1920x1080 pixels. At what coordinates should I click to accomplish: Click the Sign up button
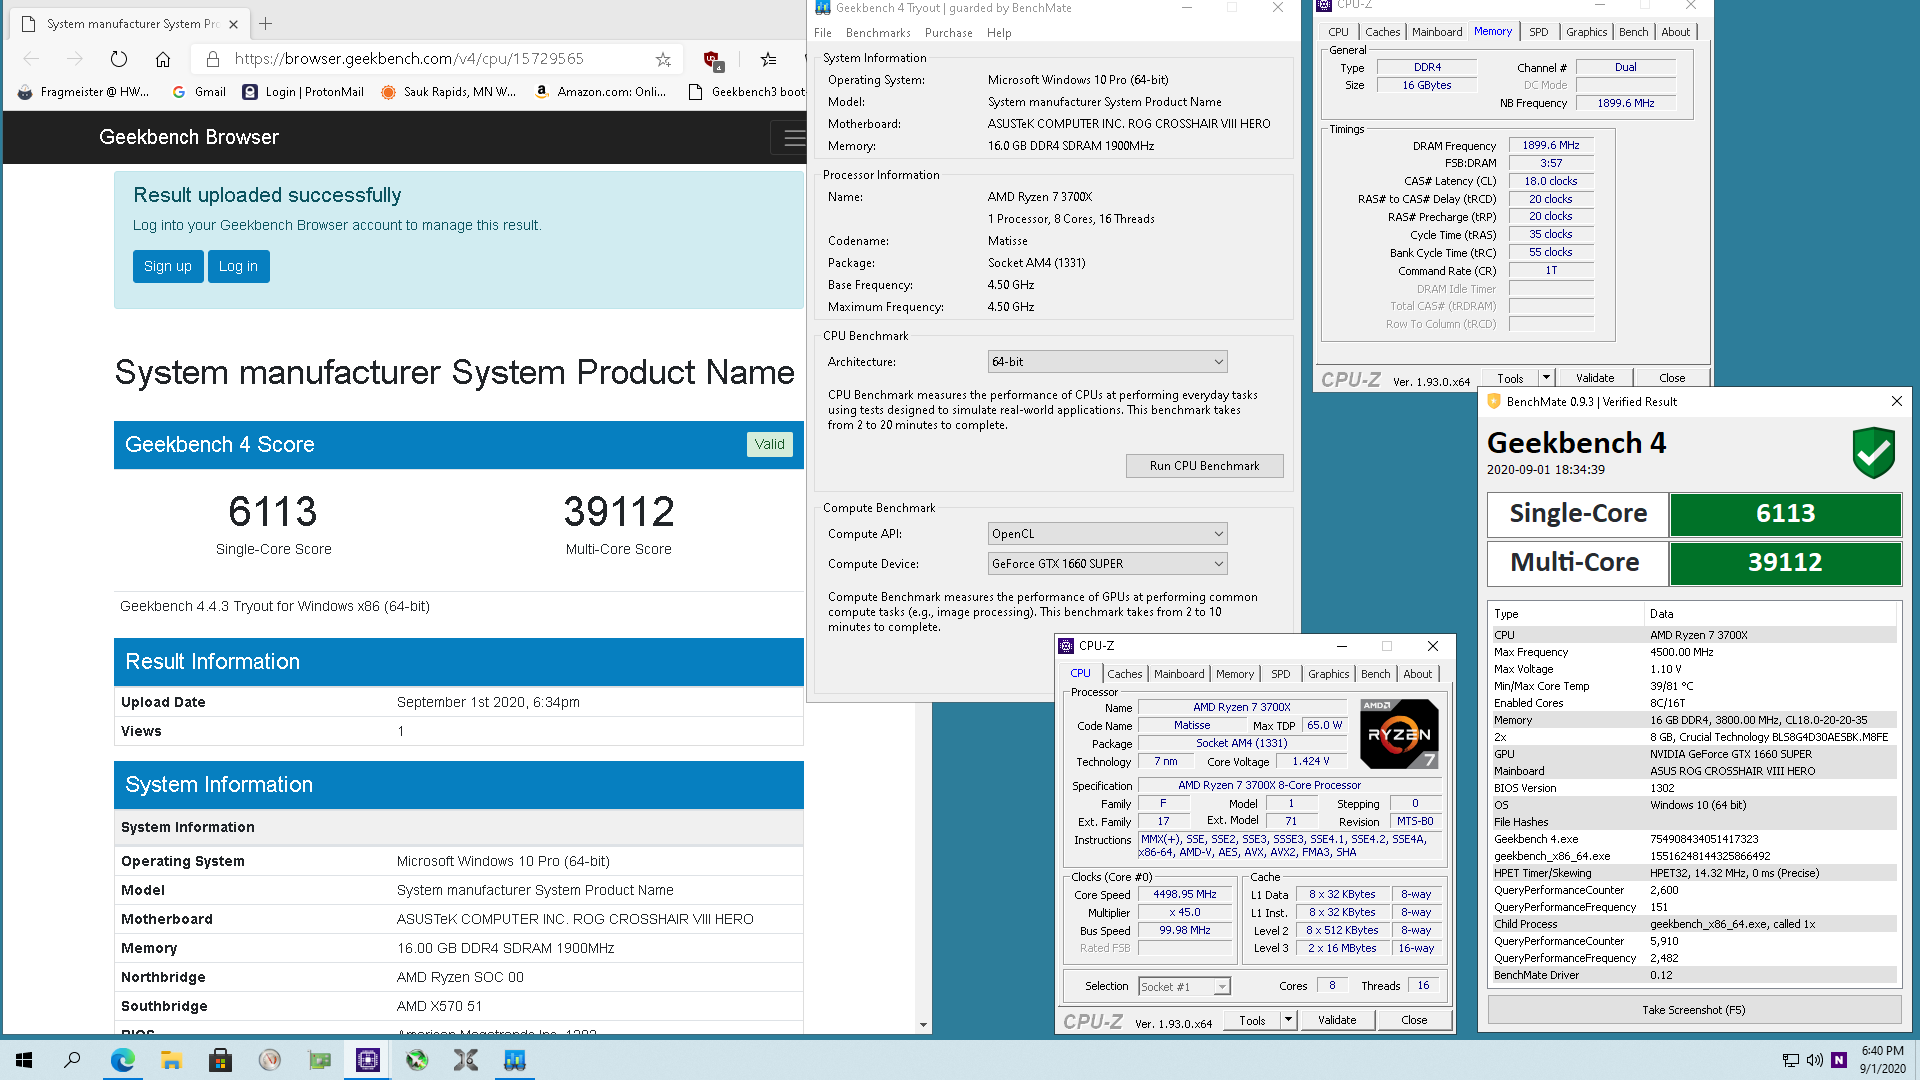pyautogui.click(x=168, y=266)
